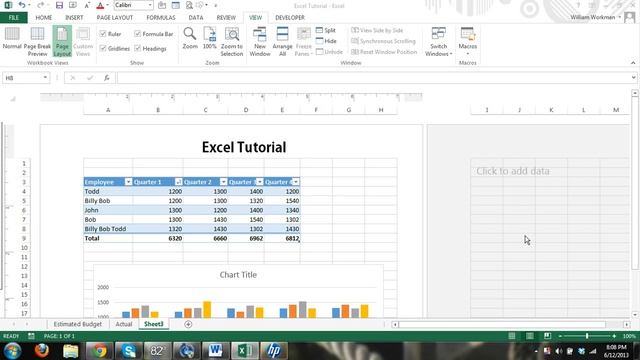
Task: Switch to Normal workbook view
Action: (12, 39)
